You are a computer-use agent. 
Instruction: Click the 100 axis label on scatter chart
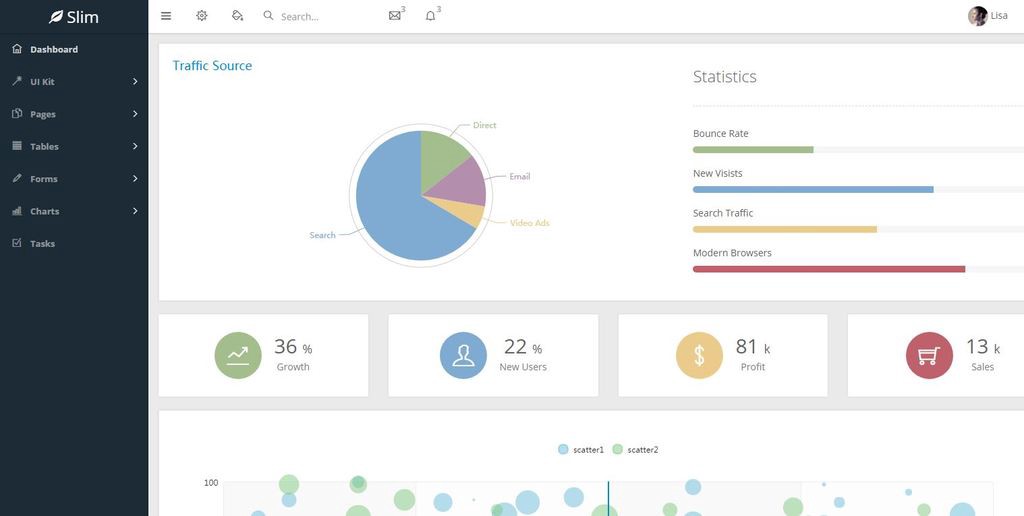pyautogui.click(x=211, y=483)
